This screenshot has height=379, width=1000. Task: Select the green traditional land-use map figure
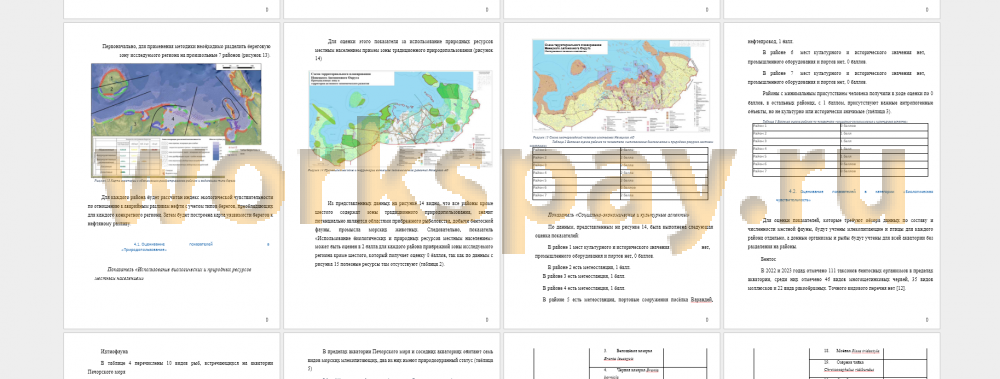(401, 119)
